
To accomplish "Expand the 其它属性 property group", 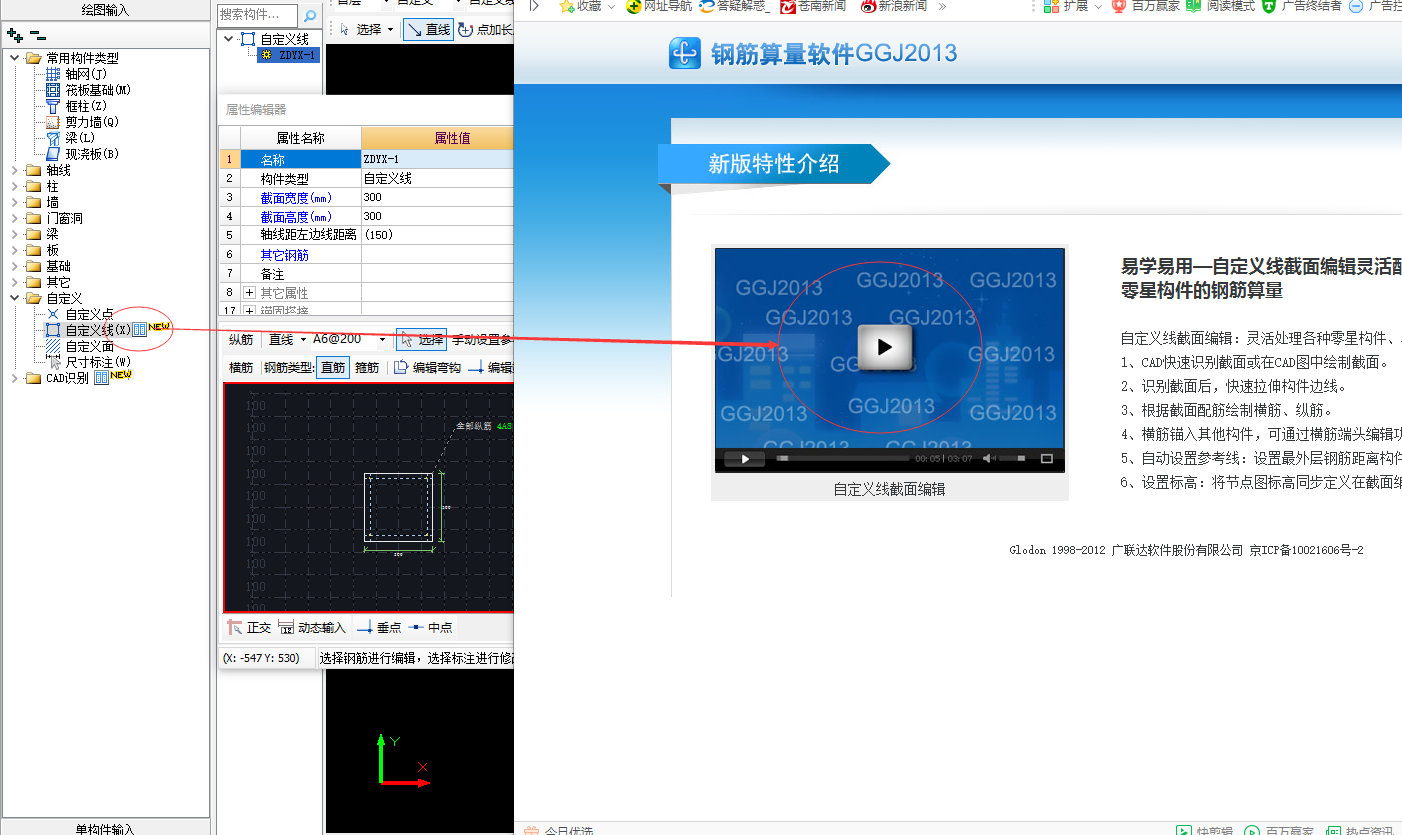I will click(249, 293).
